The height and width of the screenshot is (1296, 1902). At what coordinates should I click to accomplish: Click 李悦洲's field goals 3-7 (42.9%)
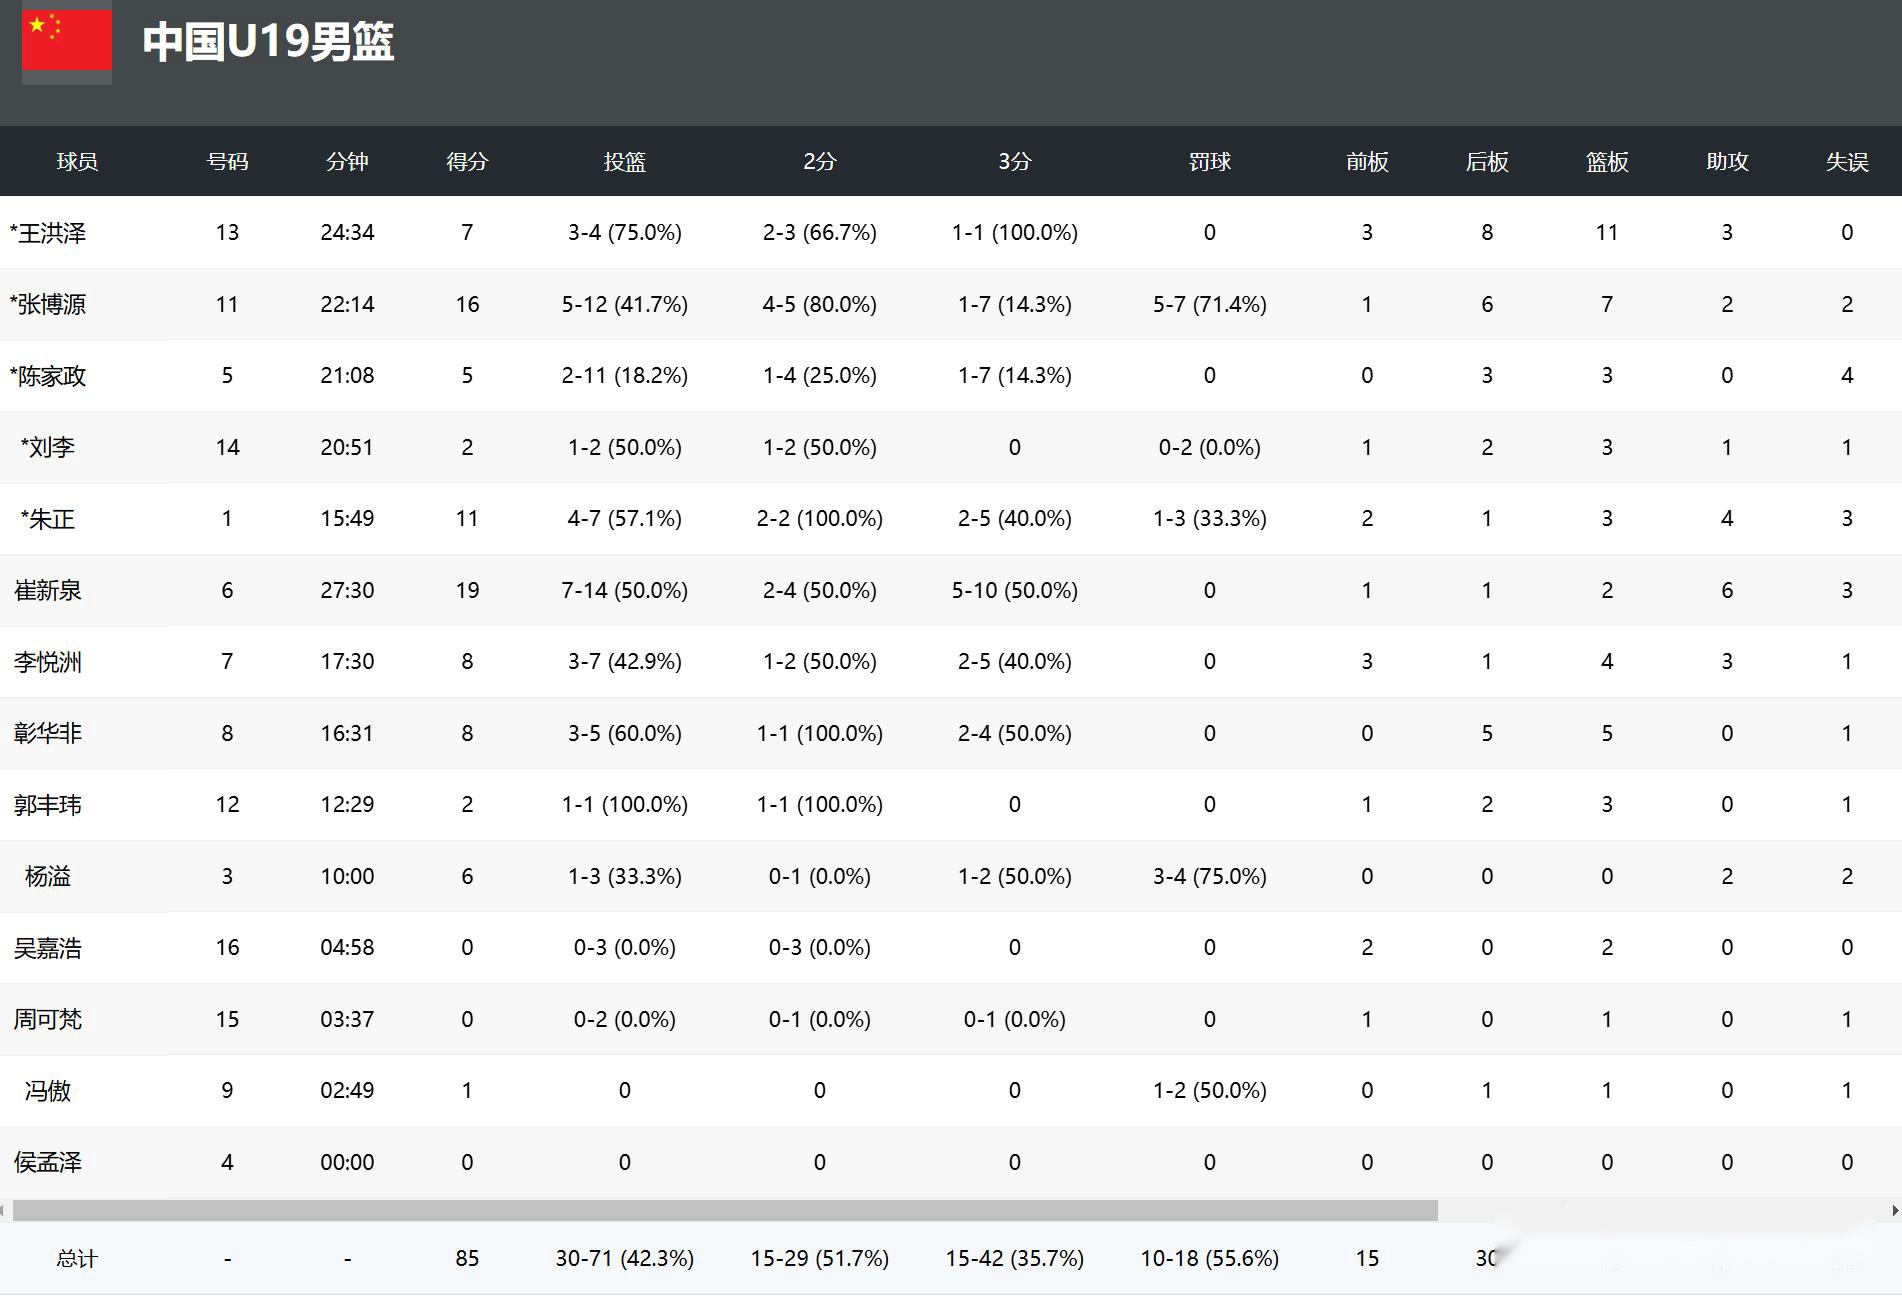point(625,661)
